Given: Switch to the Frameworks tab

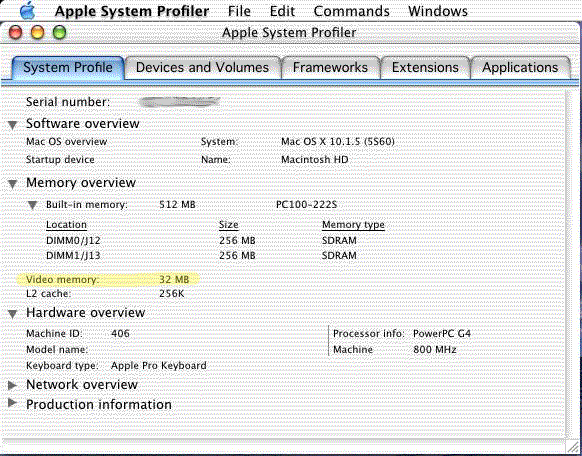Looking at the screenshot, I should (x=330, y=68).
